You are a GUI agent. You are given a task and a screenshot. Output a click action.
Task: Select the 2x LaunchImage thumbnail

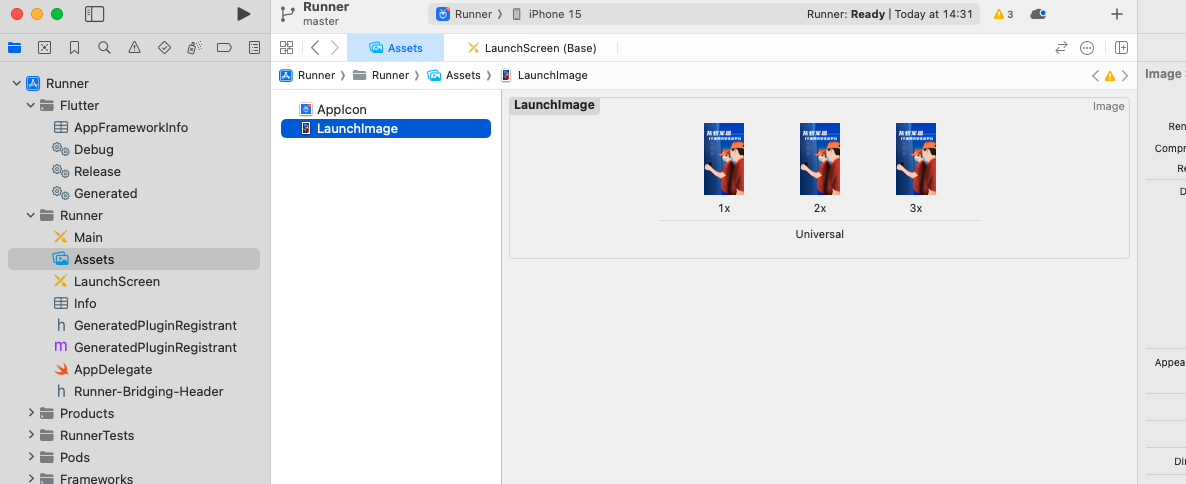820,159
